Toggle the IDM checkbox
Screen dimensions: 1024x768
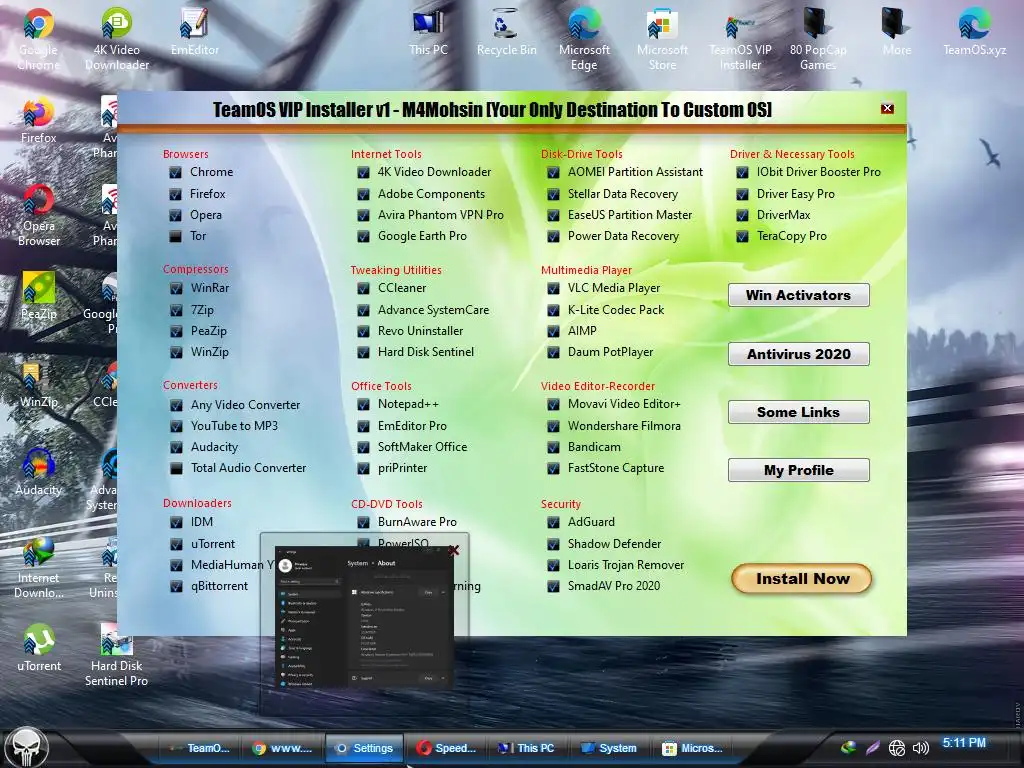(x=176, y=522)
